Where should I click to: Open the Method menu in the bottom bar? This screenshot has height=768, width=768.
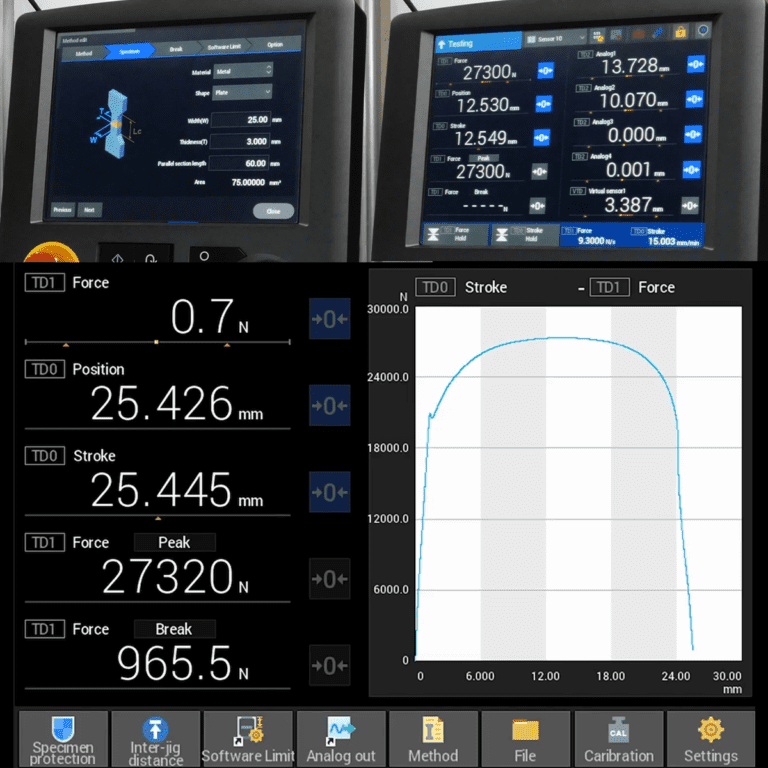433,739
